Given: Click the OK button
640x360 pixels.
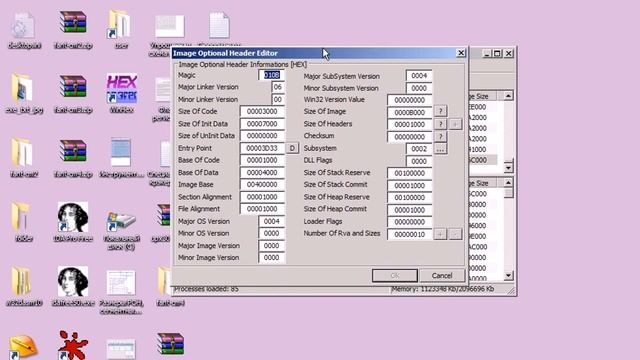Looking at the screenshot, I should pyautogui.click(x=395, y=276).
